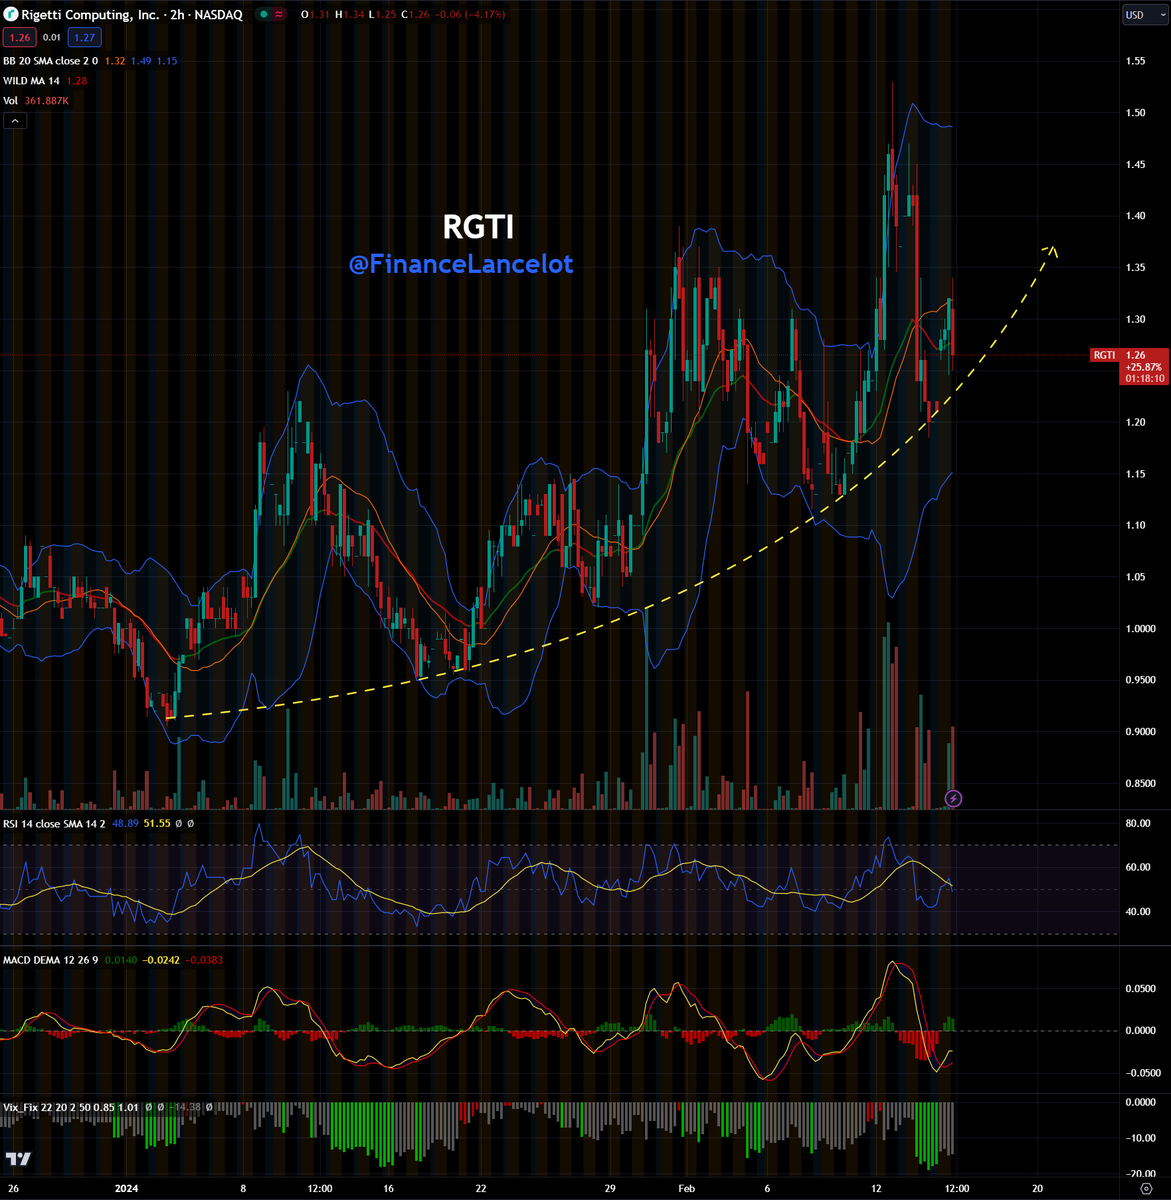Click the 0.01 spread value

click(52, 38)
